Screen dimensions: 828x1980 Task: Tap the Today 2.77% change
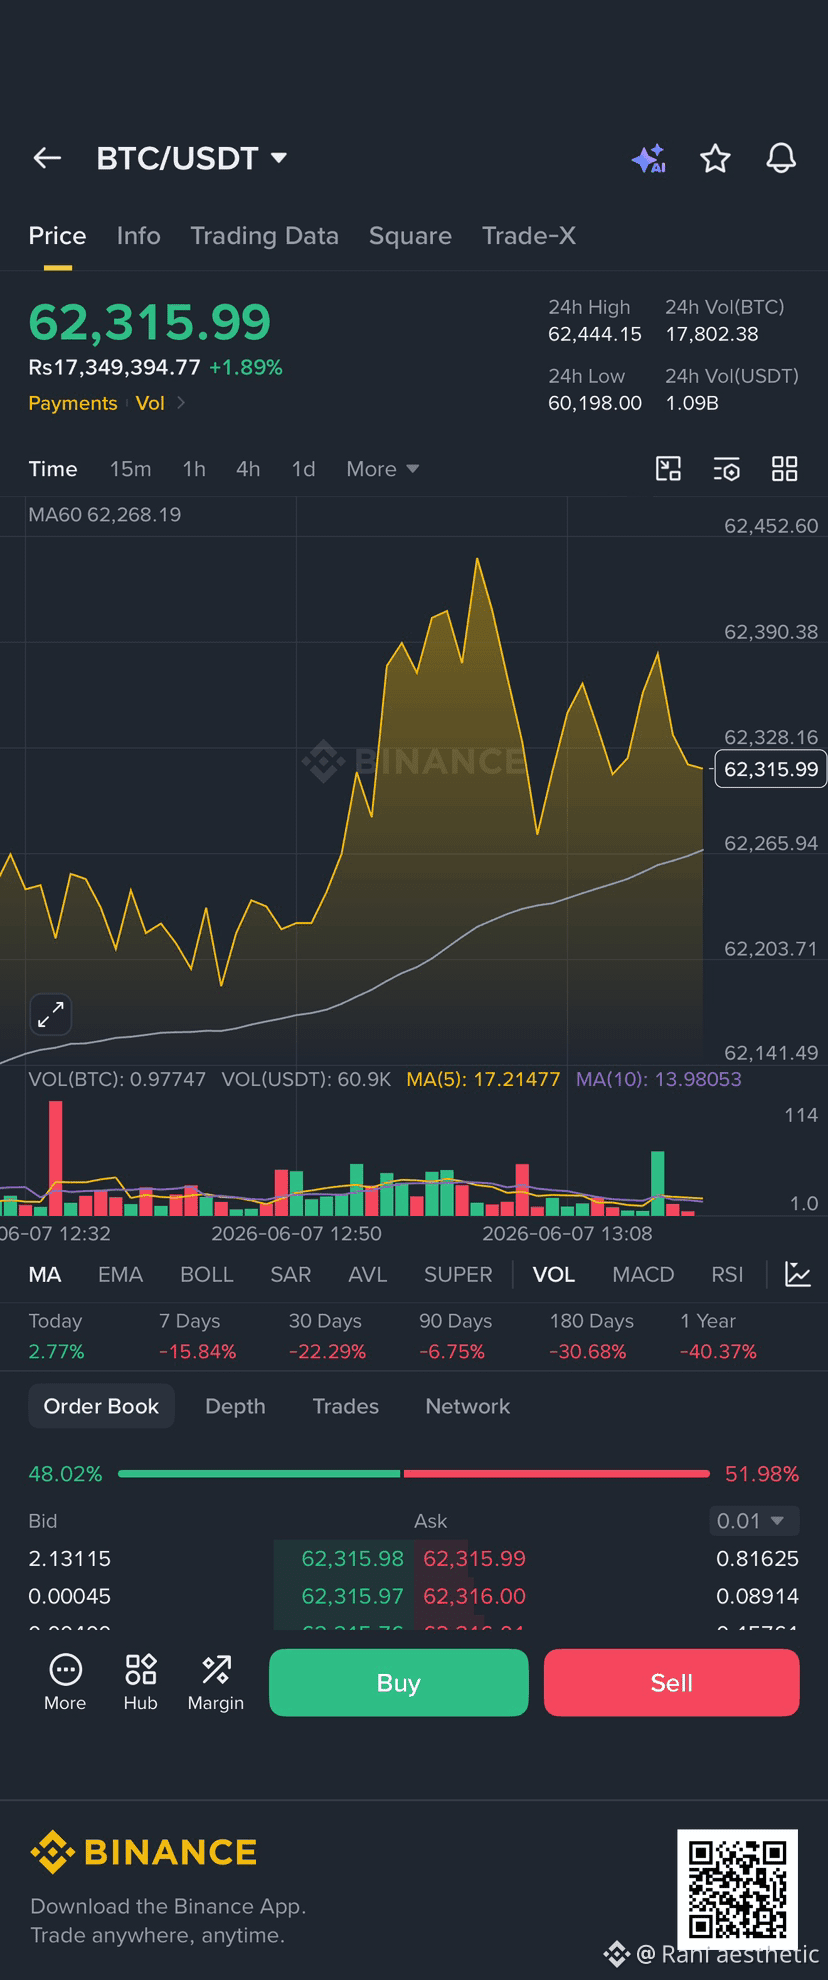click(x=57, y=1352)
